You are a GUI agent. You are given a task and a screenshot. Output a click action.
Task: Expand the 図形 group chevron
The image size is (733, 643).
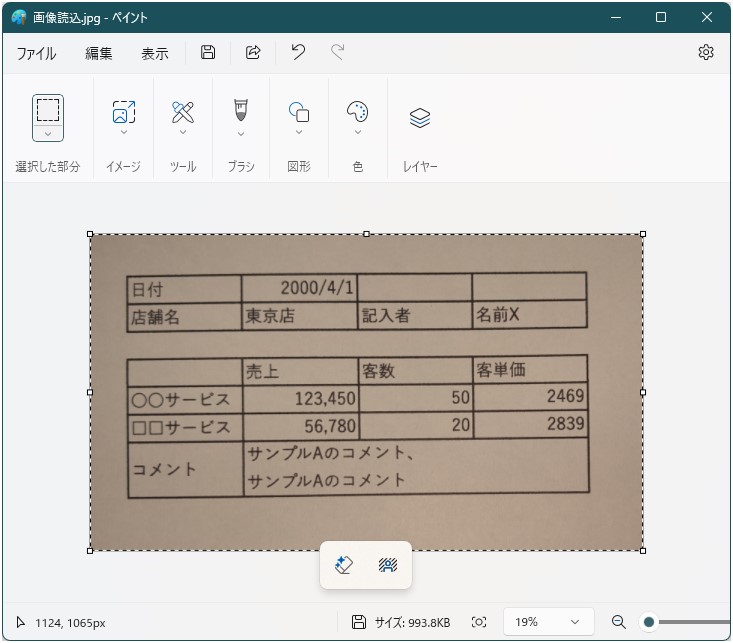point(299,132)
